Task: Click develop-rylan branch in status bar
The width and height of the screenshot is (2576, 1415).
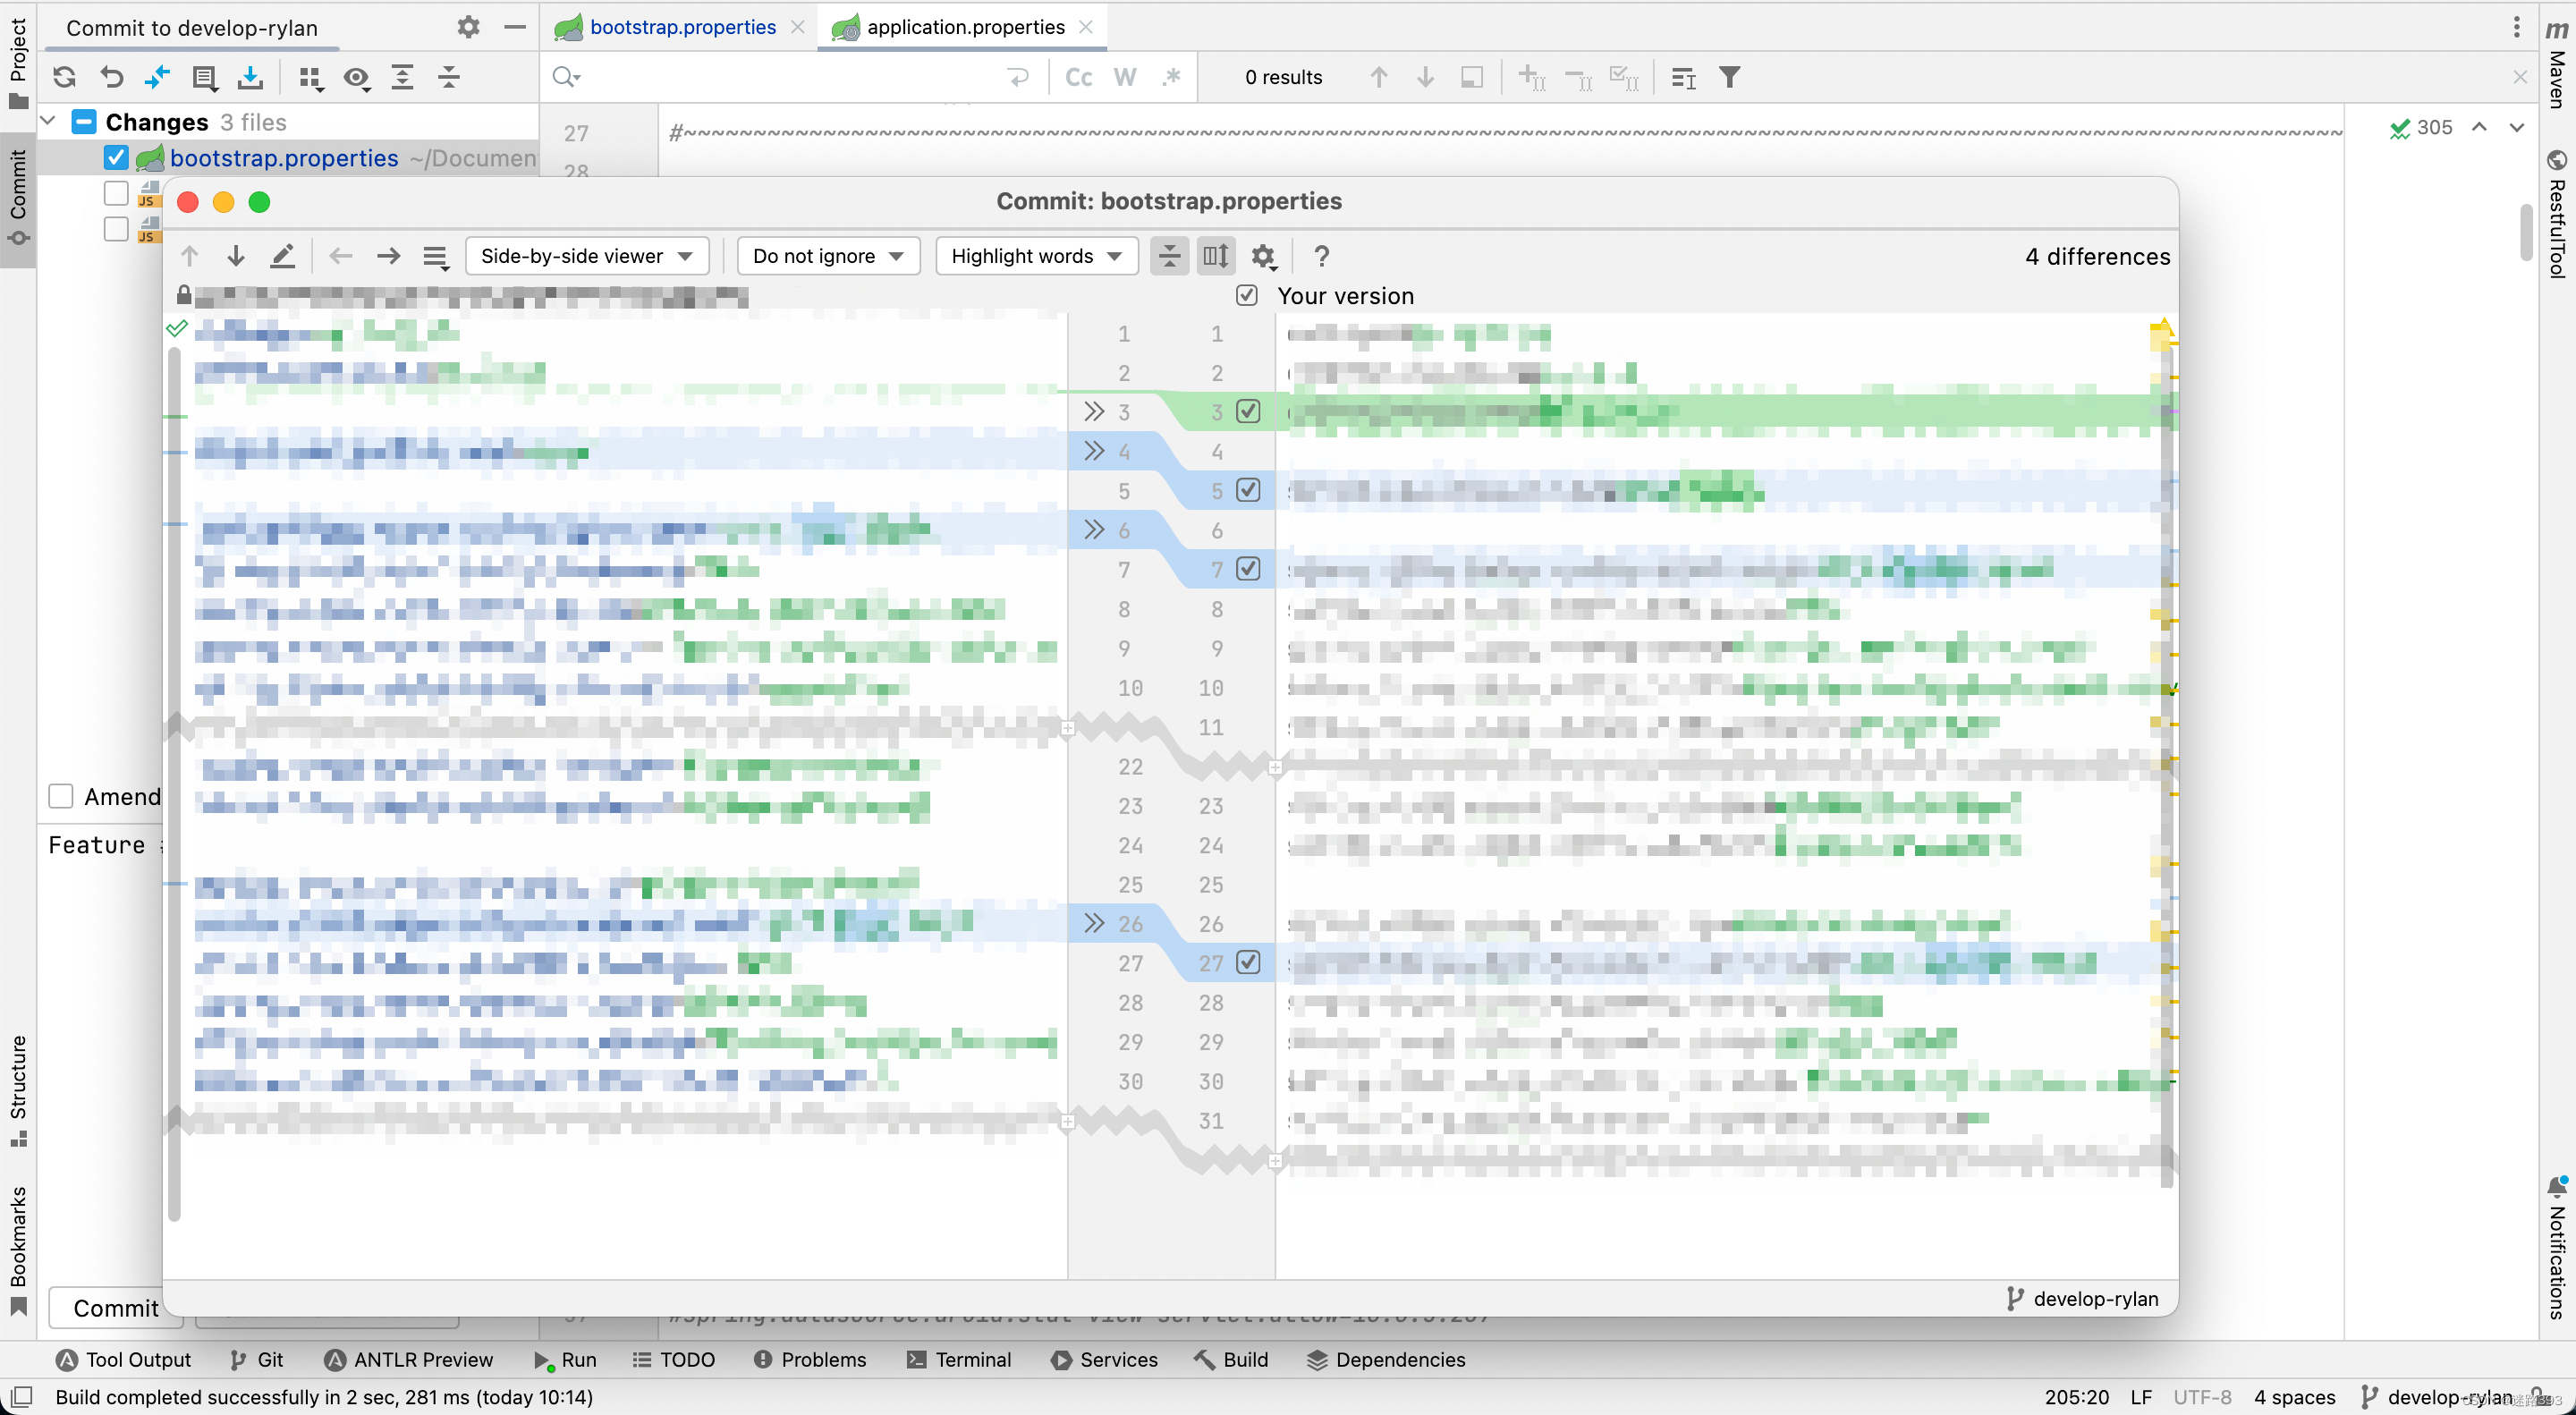Action: (x=2438, y=1396)
